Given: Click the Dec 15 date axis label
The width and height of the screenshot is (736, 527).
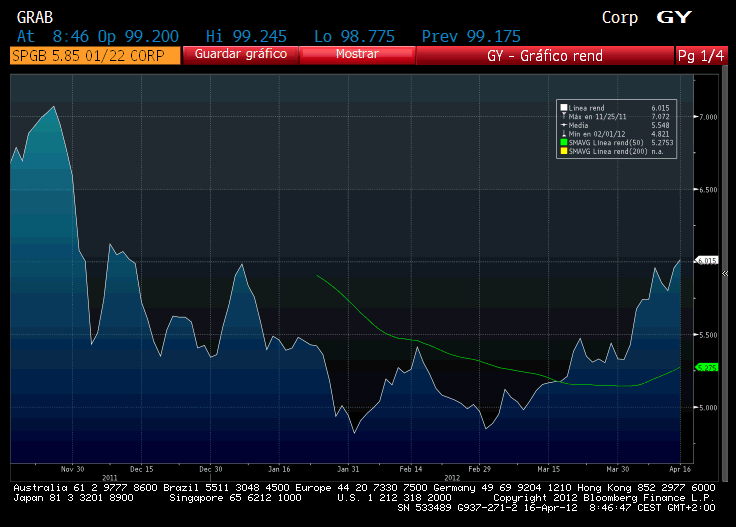Looking at the screenshot, I should pos(141,469).
